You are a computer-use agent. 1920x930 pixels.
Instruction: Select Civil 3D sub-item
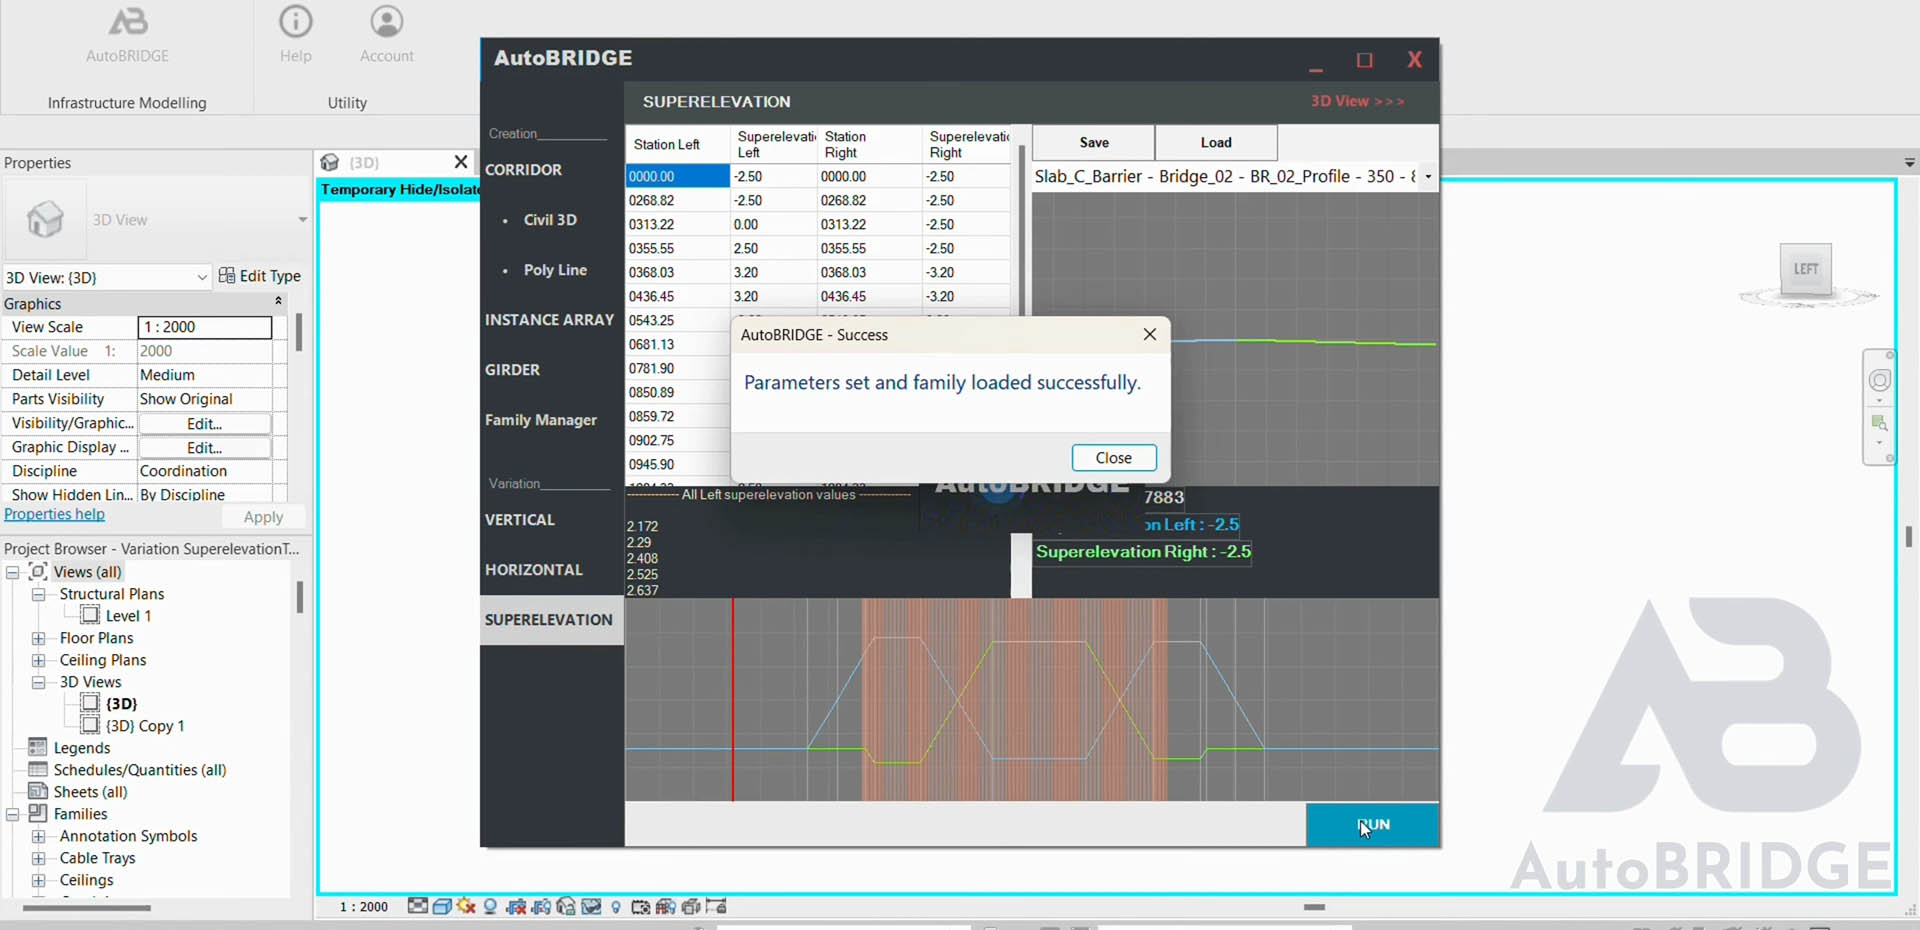tap(550, 220)
